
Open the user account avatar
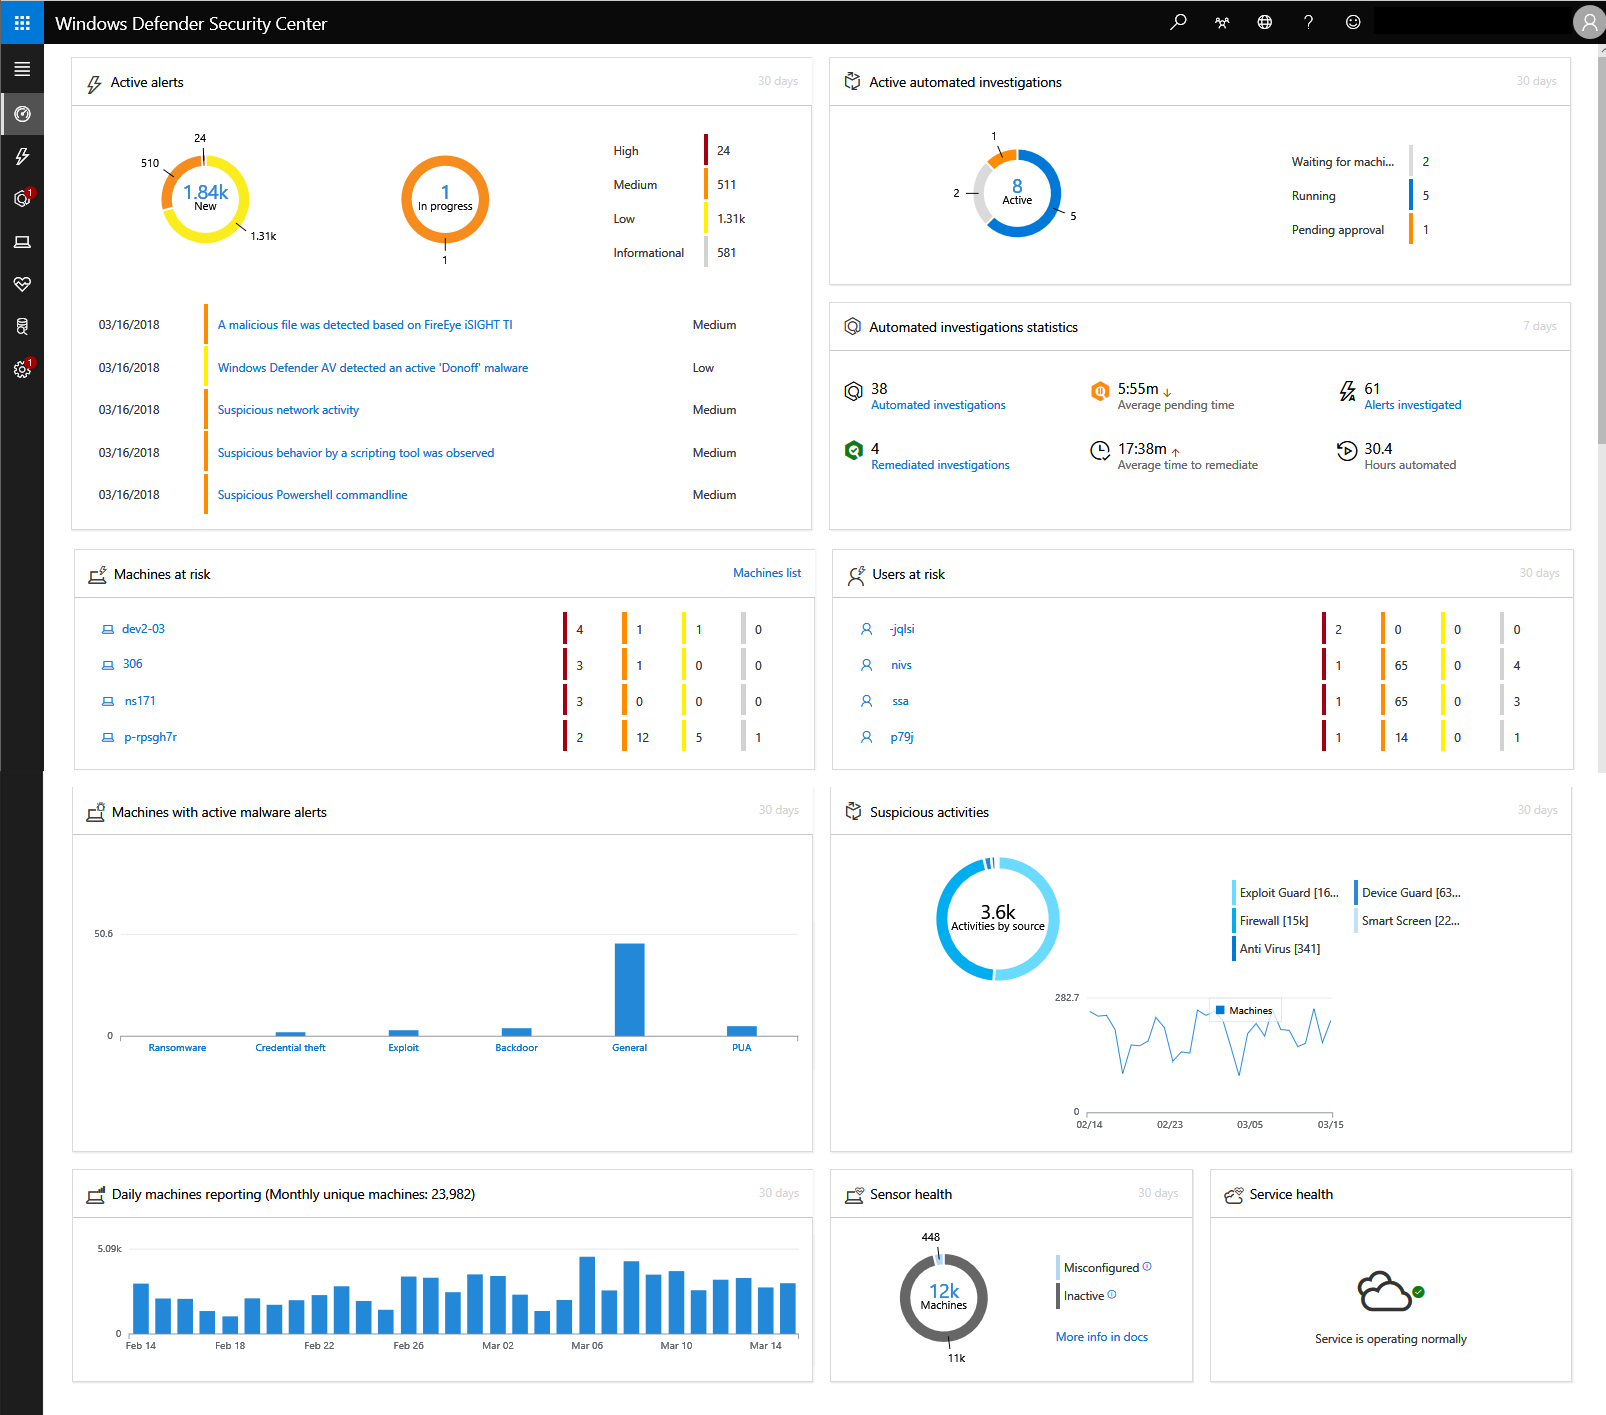point(1588,22)
